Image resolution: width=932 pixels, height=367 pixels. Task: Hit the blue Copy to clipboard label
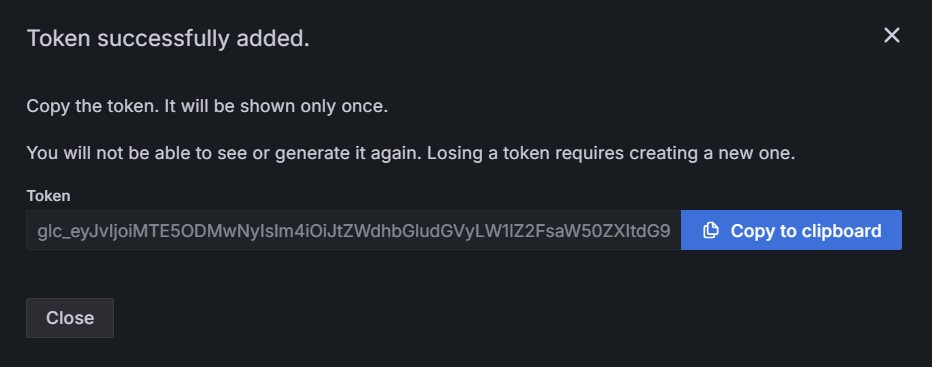pos(805,231)
